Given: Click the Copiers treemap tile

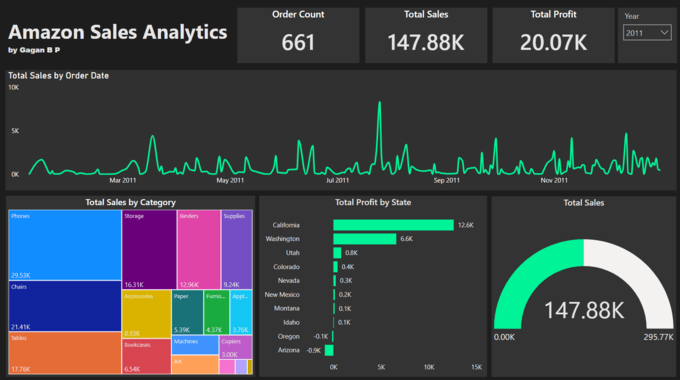Looking at the screenshot, I should (235, 347).
